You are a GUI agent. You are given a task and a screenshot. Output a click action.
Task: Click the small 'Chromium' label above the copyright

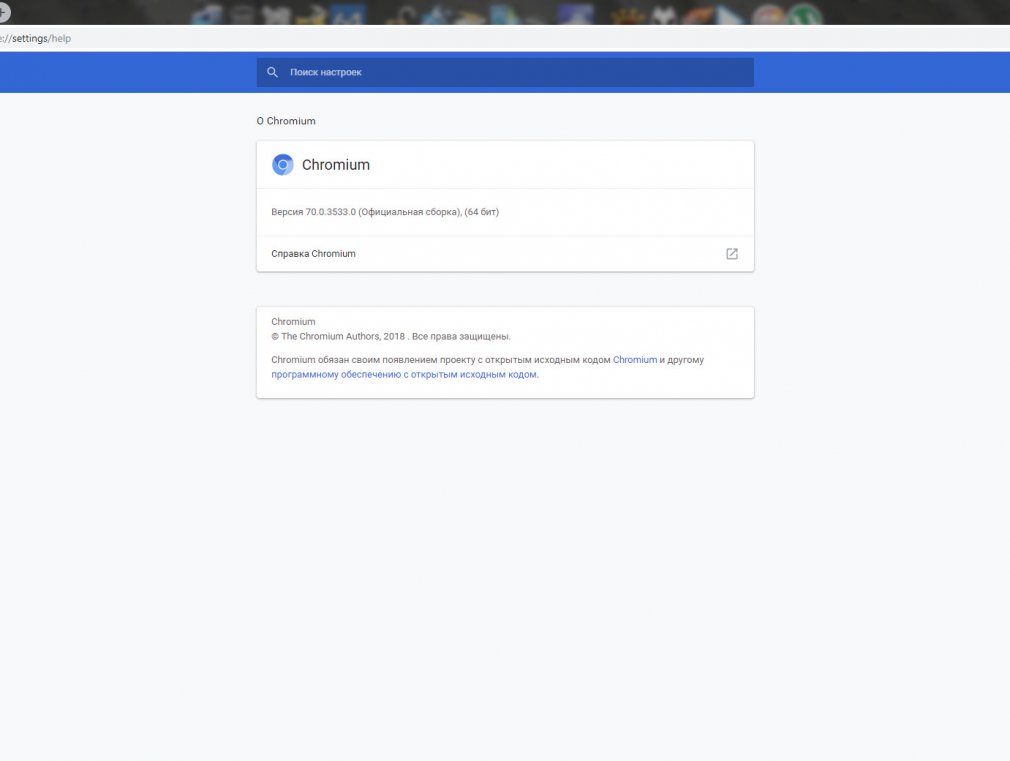[293, 322]
